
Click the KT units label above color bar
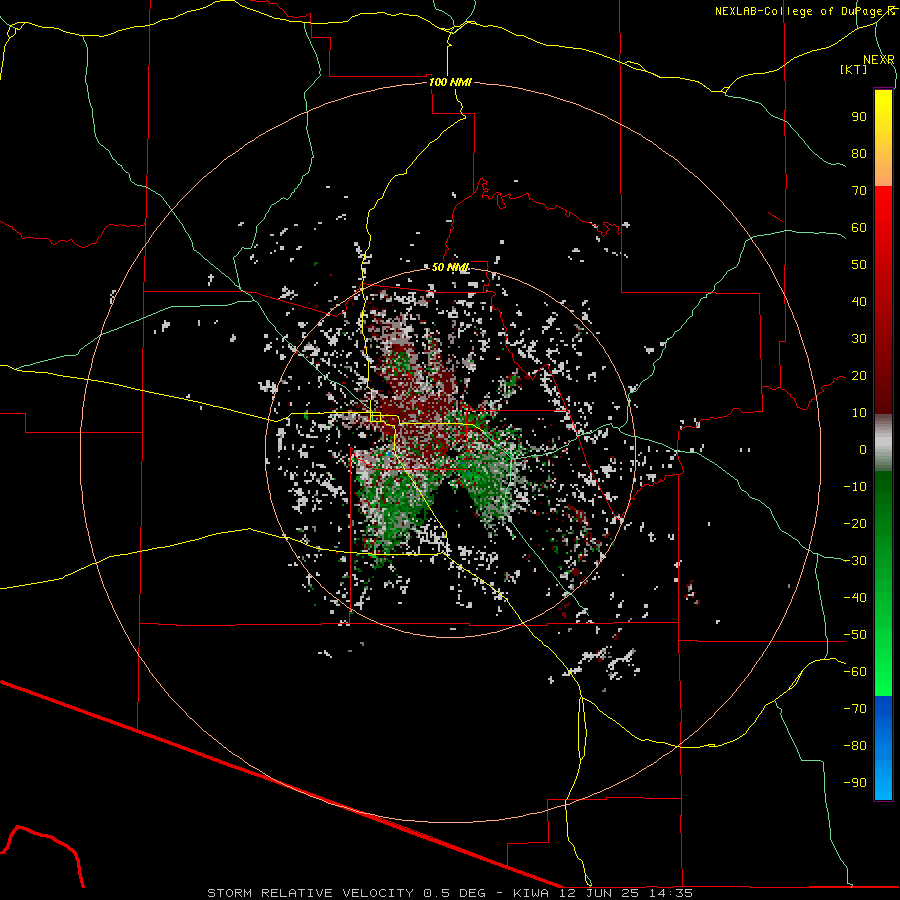click(854, 69)
